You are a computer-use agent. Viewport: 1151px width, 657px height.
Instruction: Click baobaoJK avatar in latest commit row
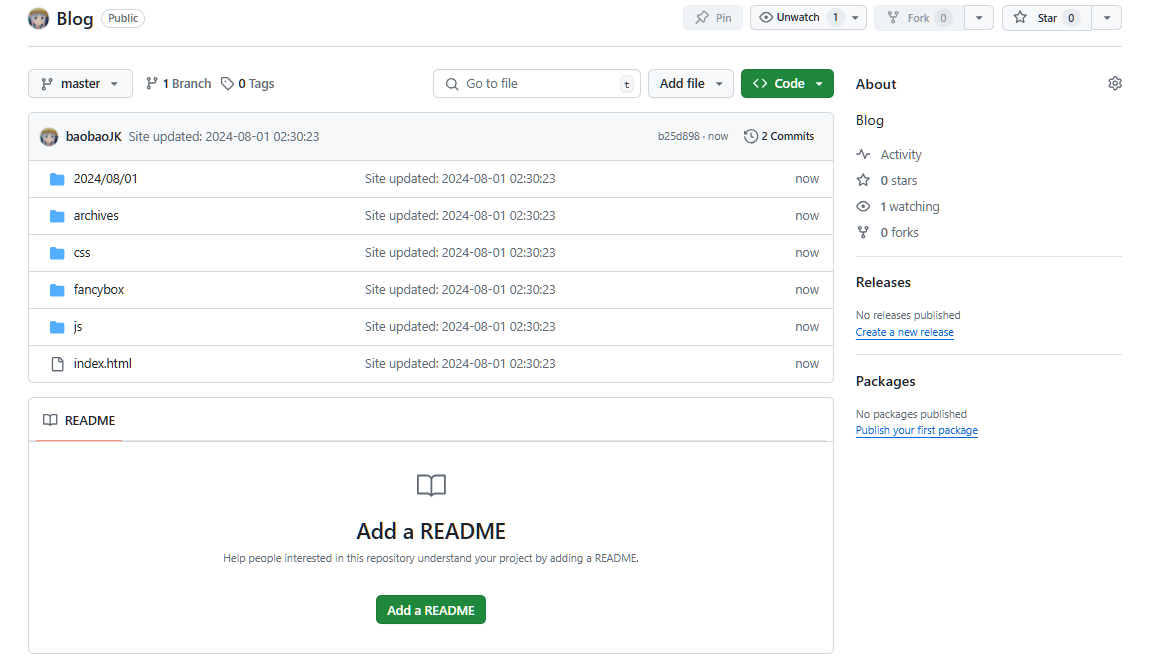49,137
